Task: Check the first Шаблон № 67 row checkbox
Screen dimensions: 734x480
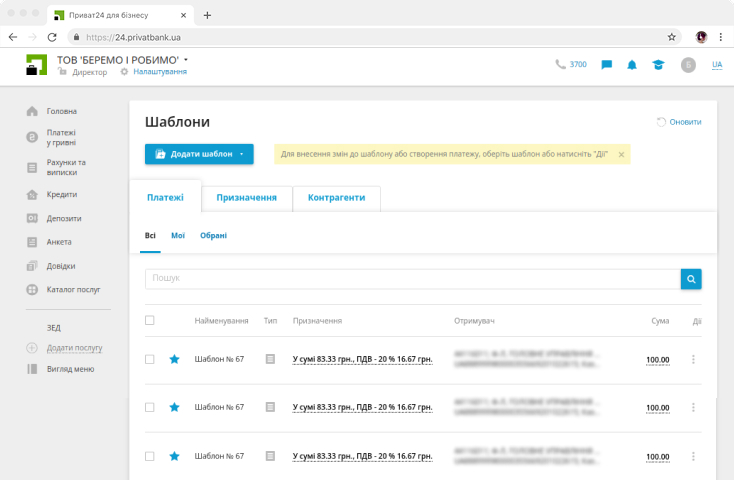Action: (x=150, y=359)
